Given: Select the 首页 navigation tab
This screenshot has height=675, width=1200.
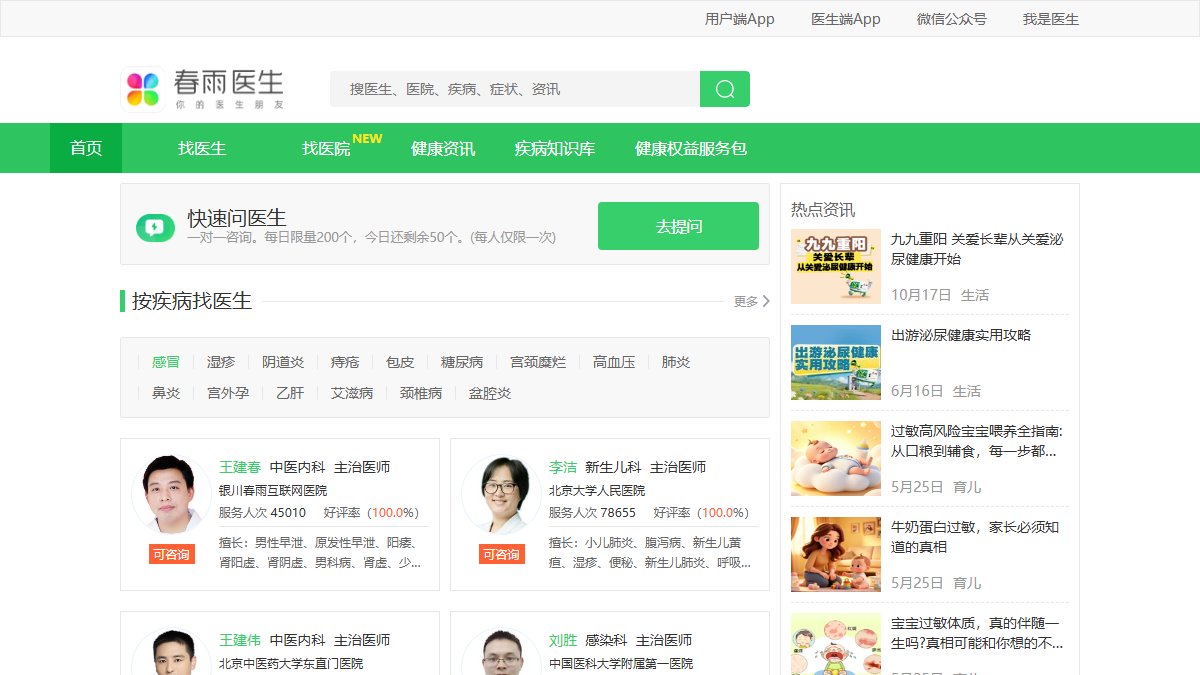Looking at the screenshot, I should [86, 148].
